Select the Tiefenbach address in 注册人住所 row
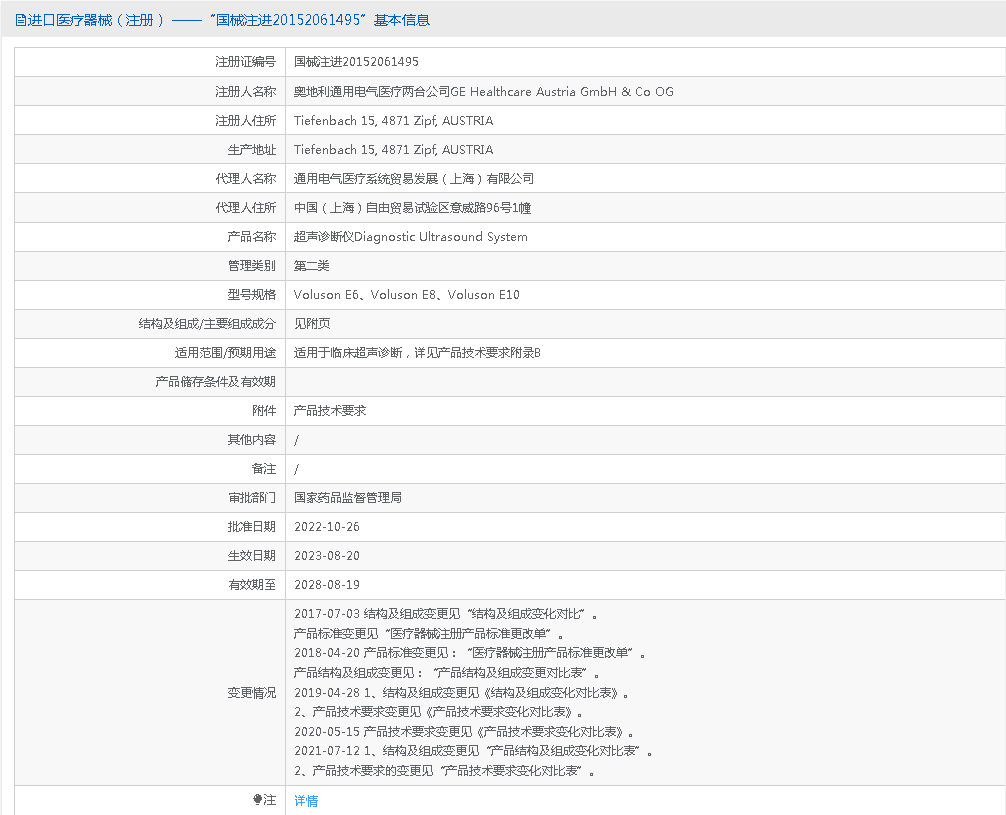The image size is (1006, 815). click(393, 121)
